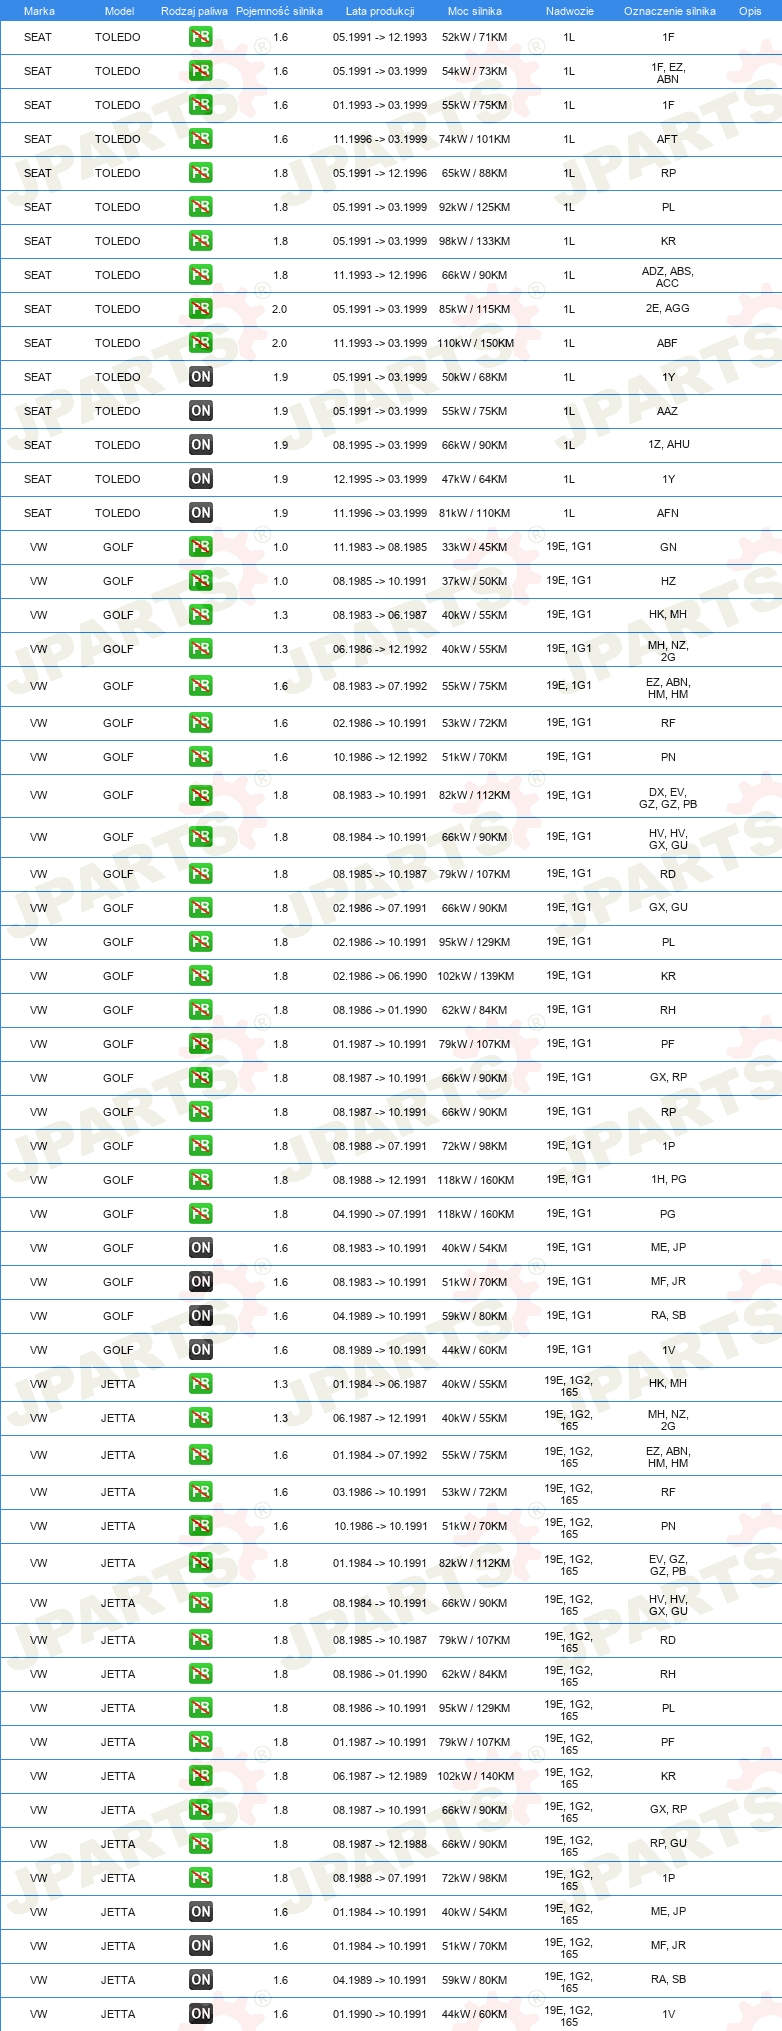Image resolution: width=782 pixels, height=2031 pixels.
Task: Click the '33kW / 45KM' power cell
Action: pos(475,547)
